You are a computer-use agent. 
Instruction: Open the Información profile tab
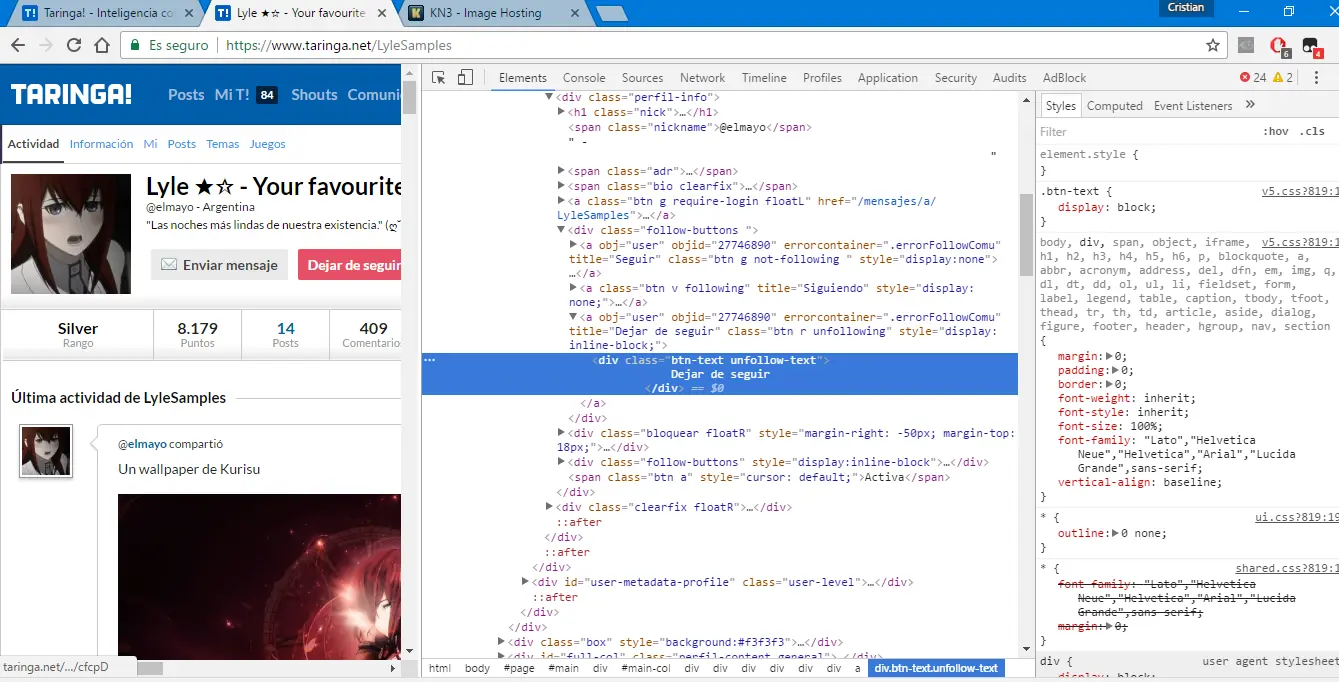101,144
